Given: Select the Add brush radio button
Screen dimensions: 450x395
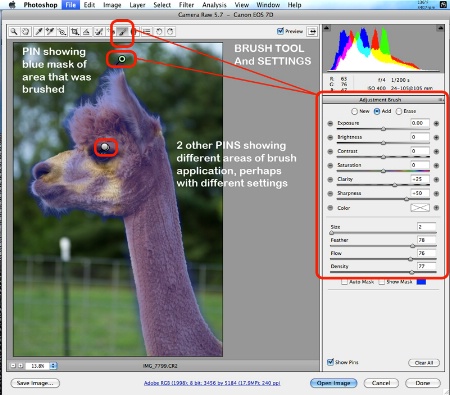Looking at the screenshot, I should pos(377,111).
